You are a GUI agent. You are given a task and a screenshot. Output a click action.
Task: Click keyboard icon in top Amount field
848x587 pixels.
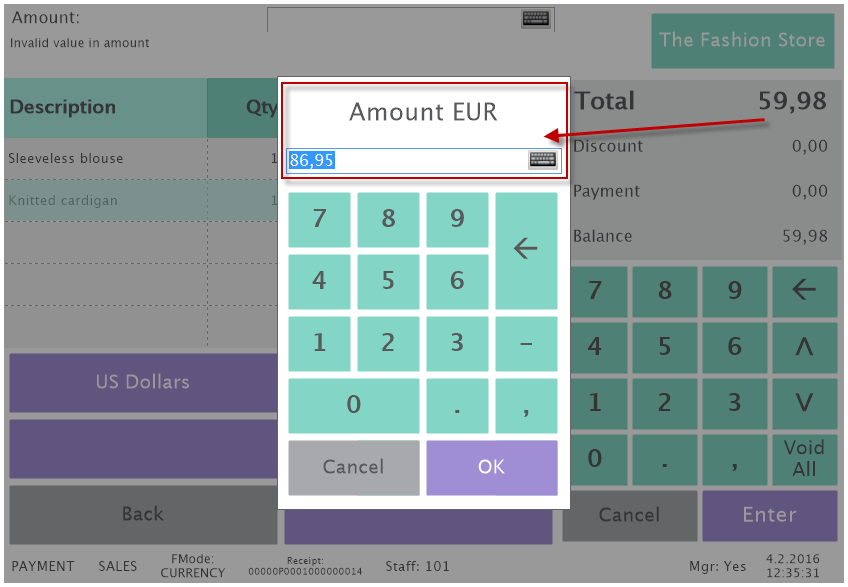click(536, 19)
